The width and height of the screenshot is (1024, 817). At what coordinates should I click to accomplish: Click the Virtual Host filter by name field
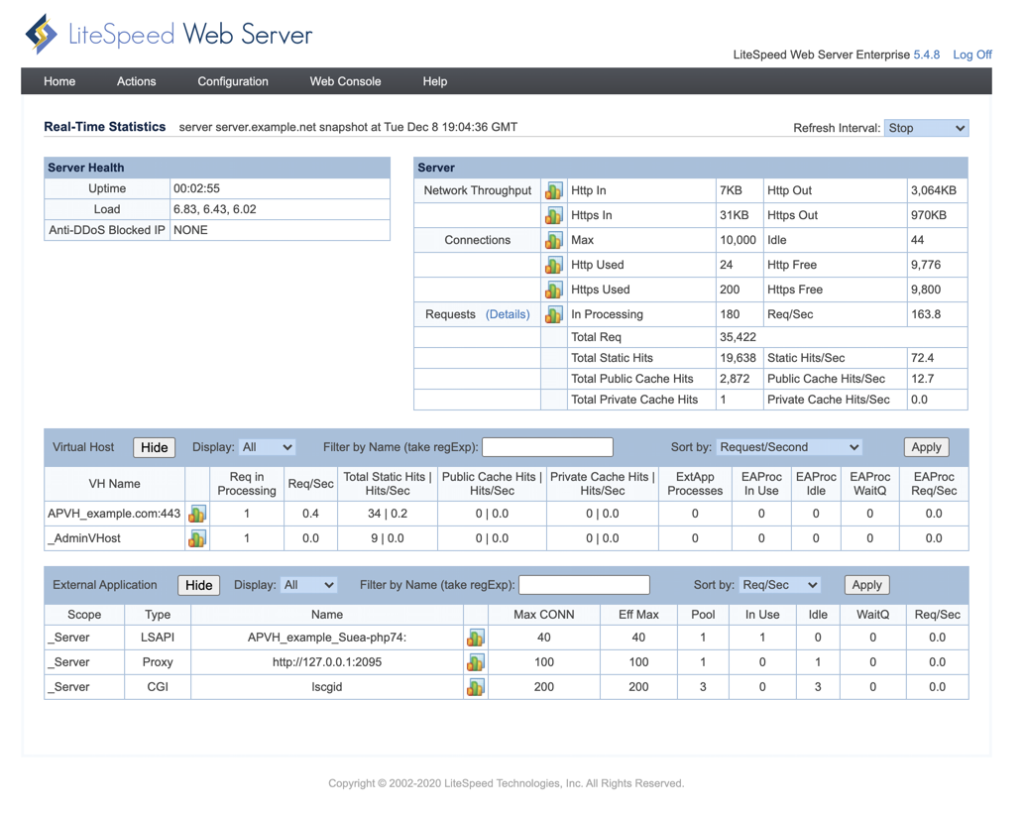[548, 447]
